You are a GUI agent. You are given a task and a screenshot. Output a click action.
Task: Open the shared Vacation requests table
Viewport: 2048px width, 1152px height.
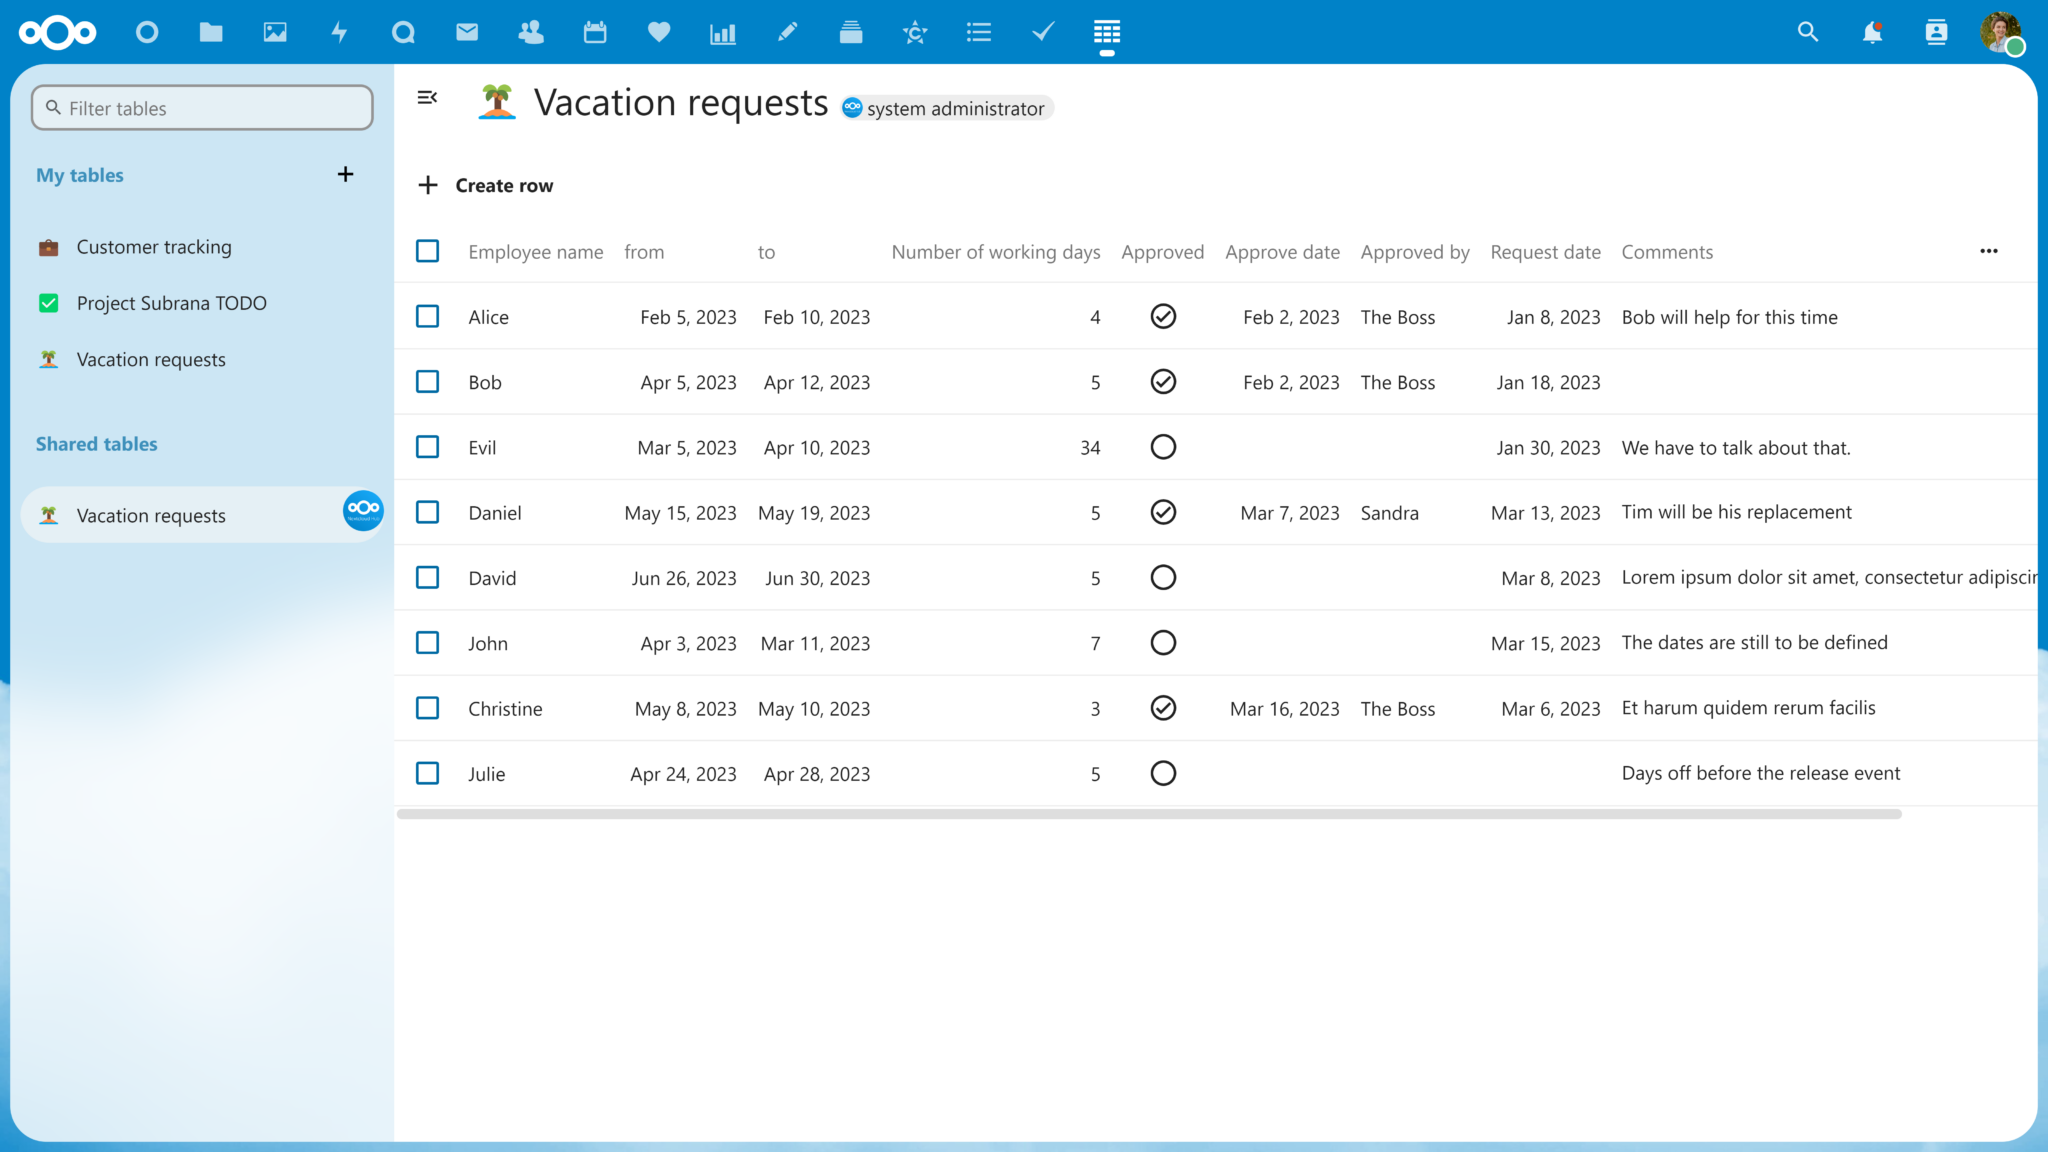151,515
